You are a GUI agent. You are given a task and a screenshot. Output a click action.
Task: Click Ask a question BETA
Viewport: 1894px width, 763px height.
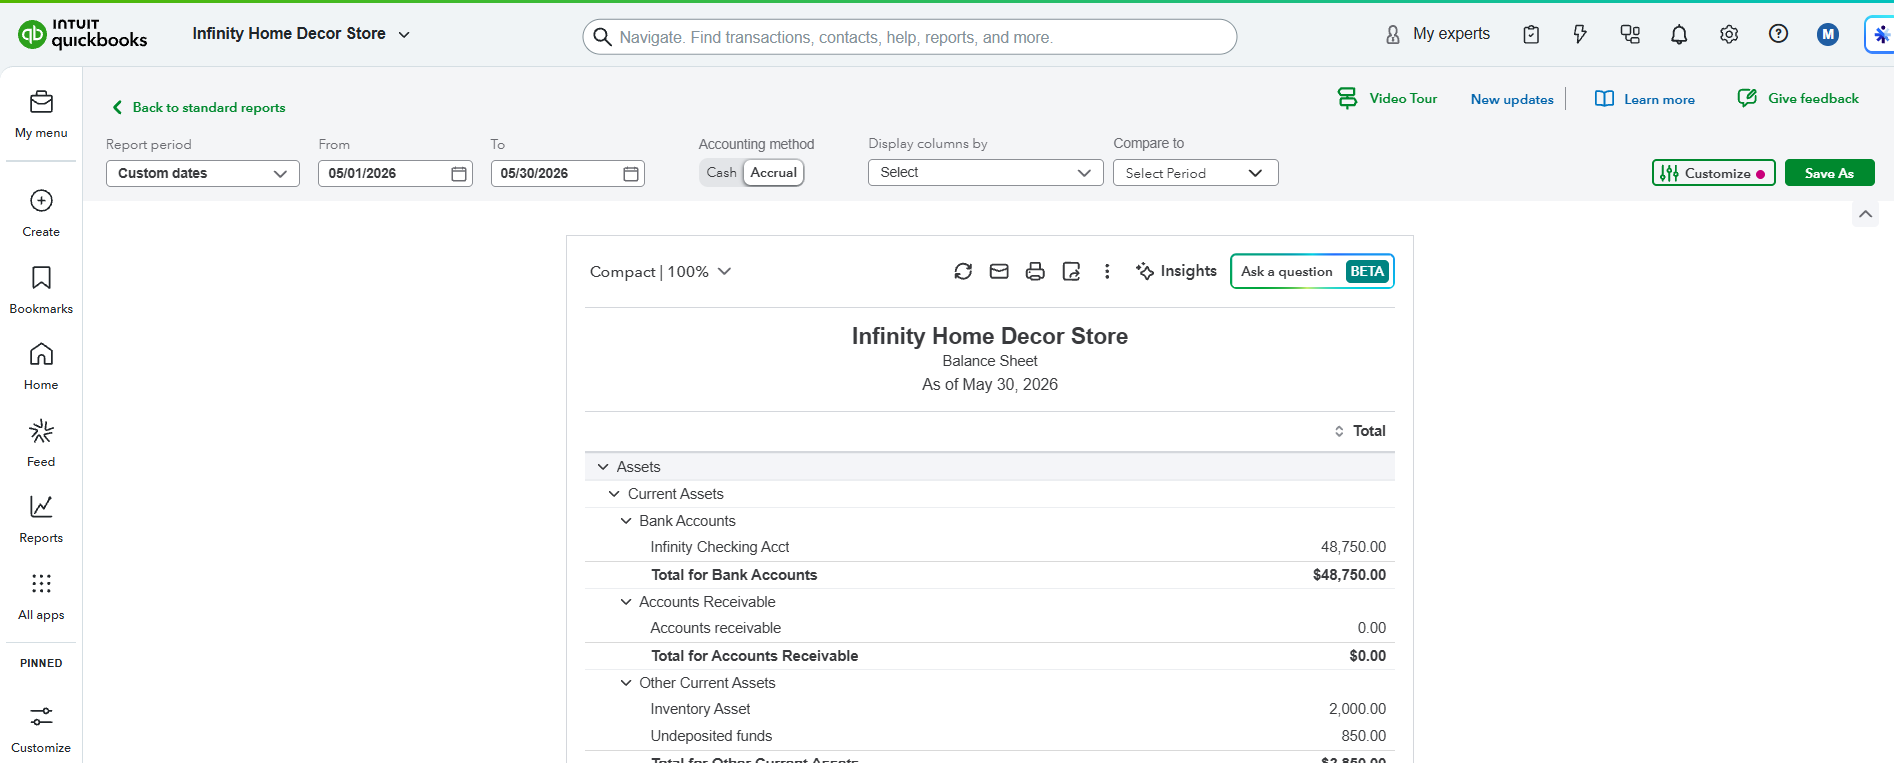(x=1312, y=271)
